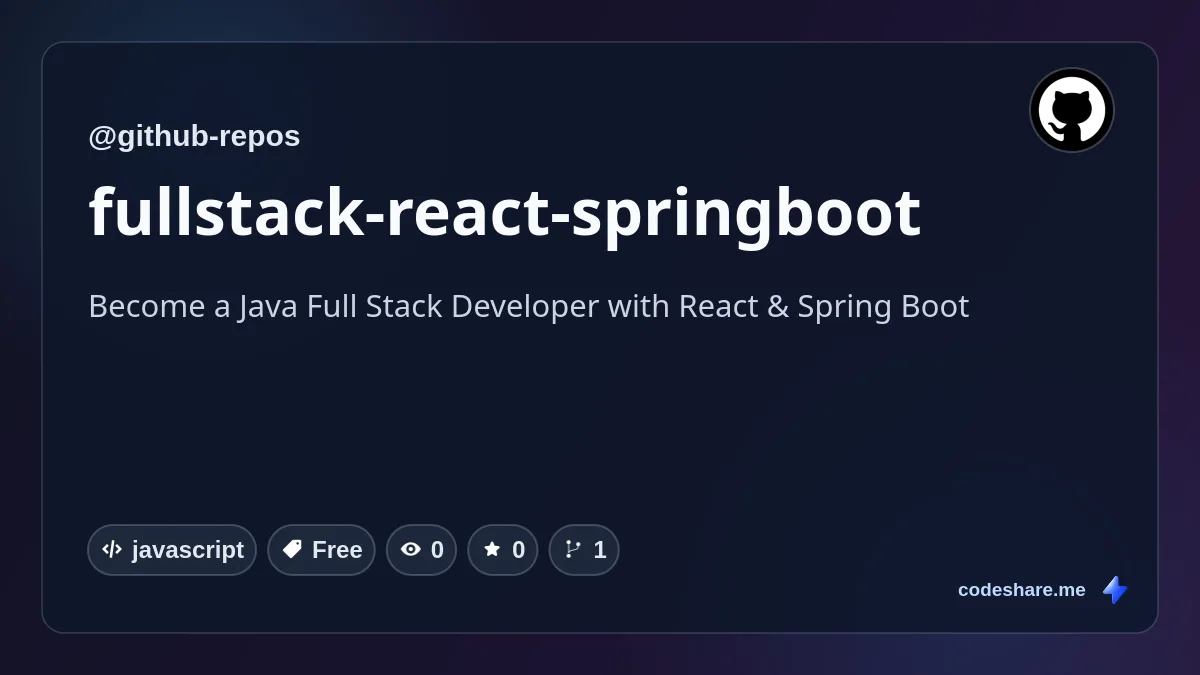The height and width of the screenshot is (675, 1200).
Task: Open the @github-repos author handle
Action: 194,136
